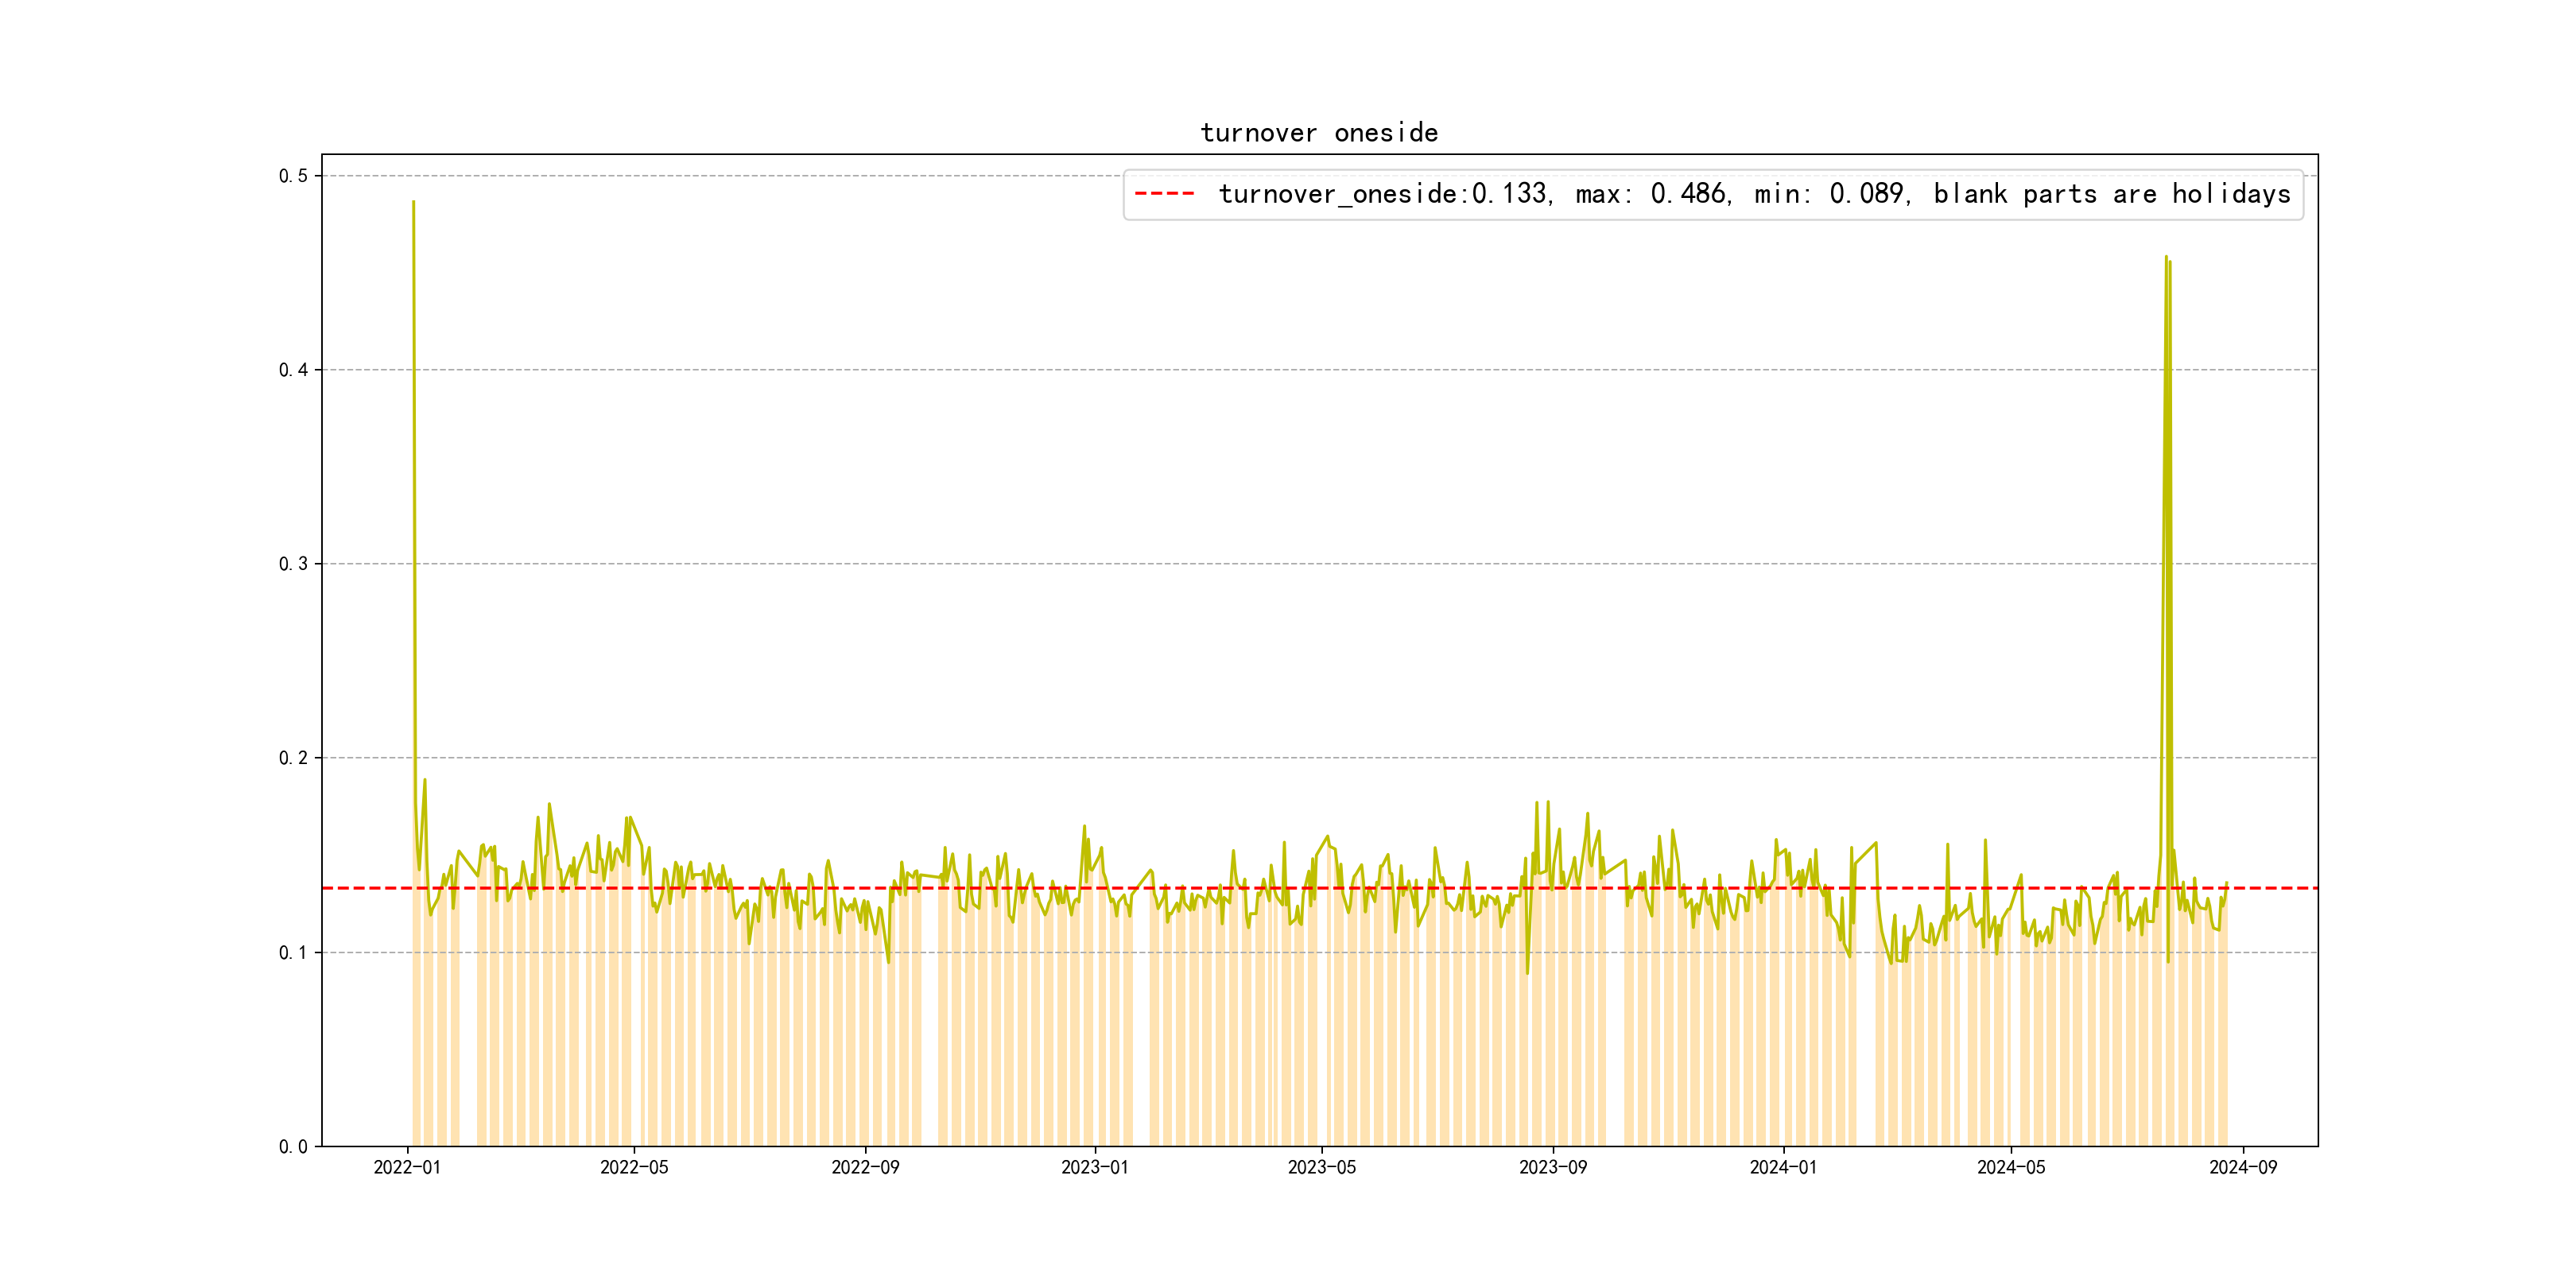Viewport: 2576px width, 1288px height.
Task: Click the 2024-05 x-axis date label
Action: pos(2011,1168)
